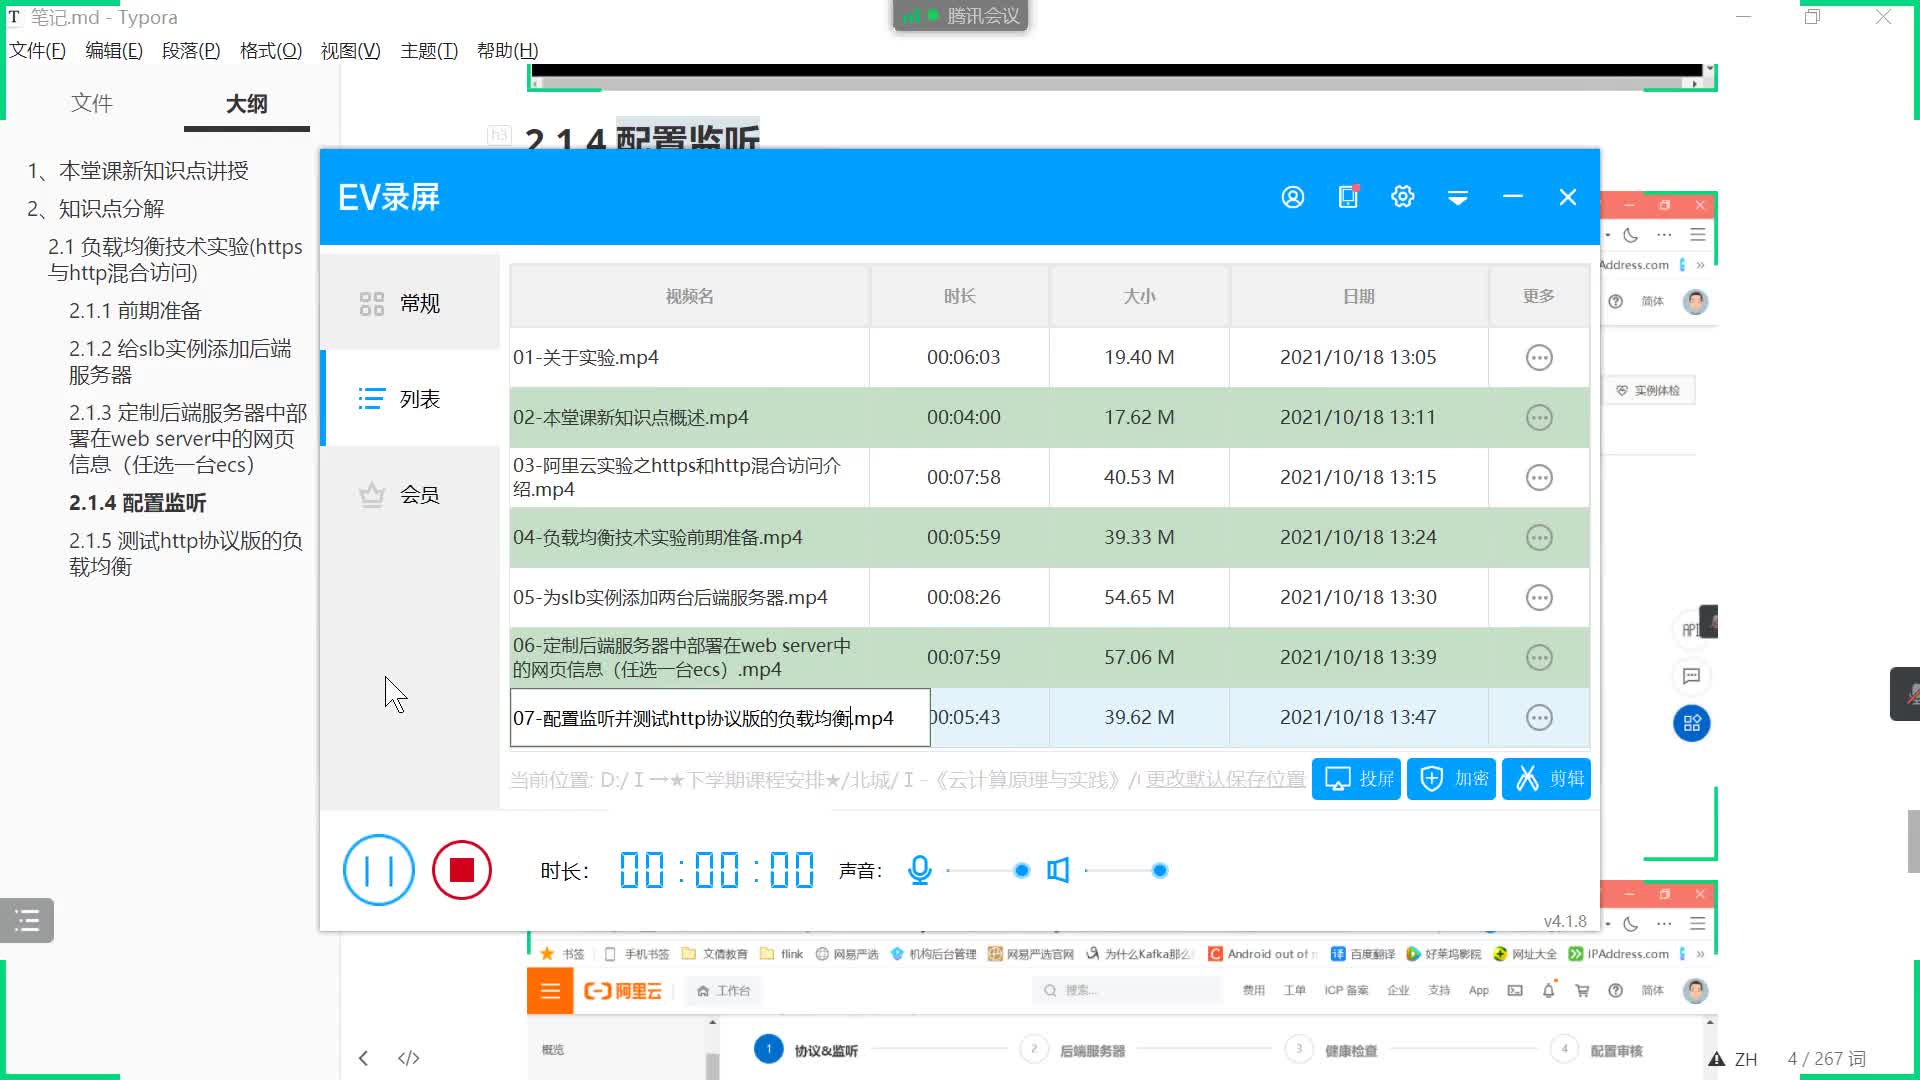Open EV录屏 settings gear
This screenshot has height=1080, width=1920.
[1403, 197]
